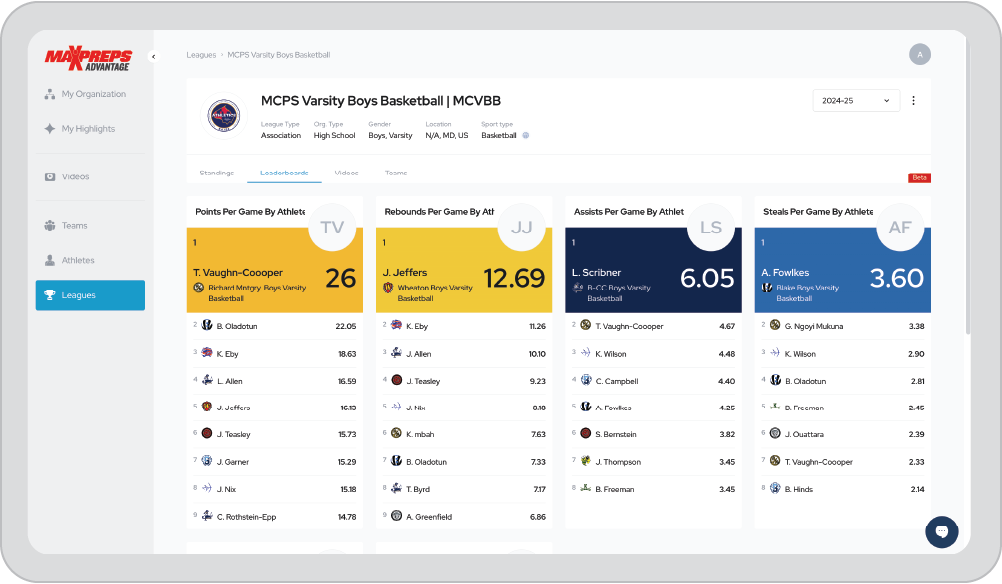This screenshot has width=1002, height=584.
Task: Open Videos via the camera icon
Action: coord(48,176)
